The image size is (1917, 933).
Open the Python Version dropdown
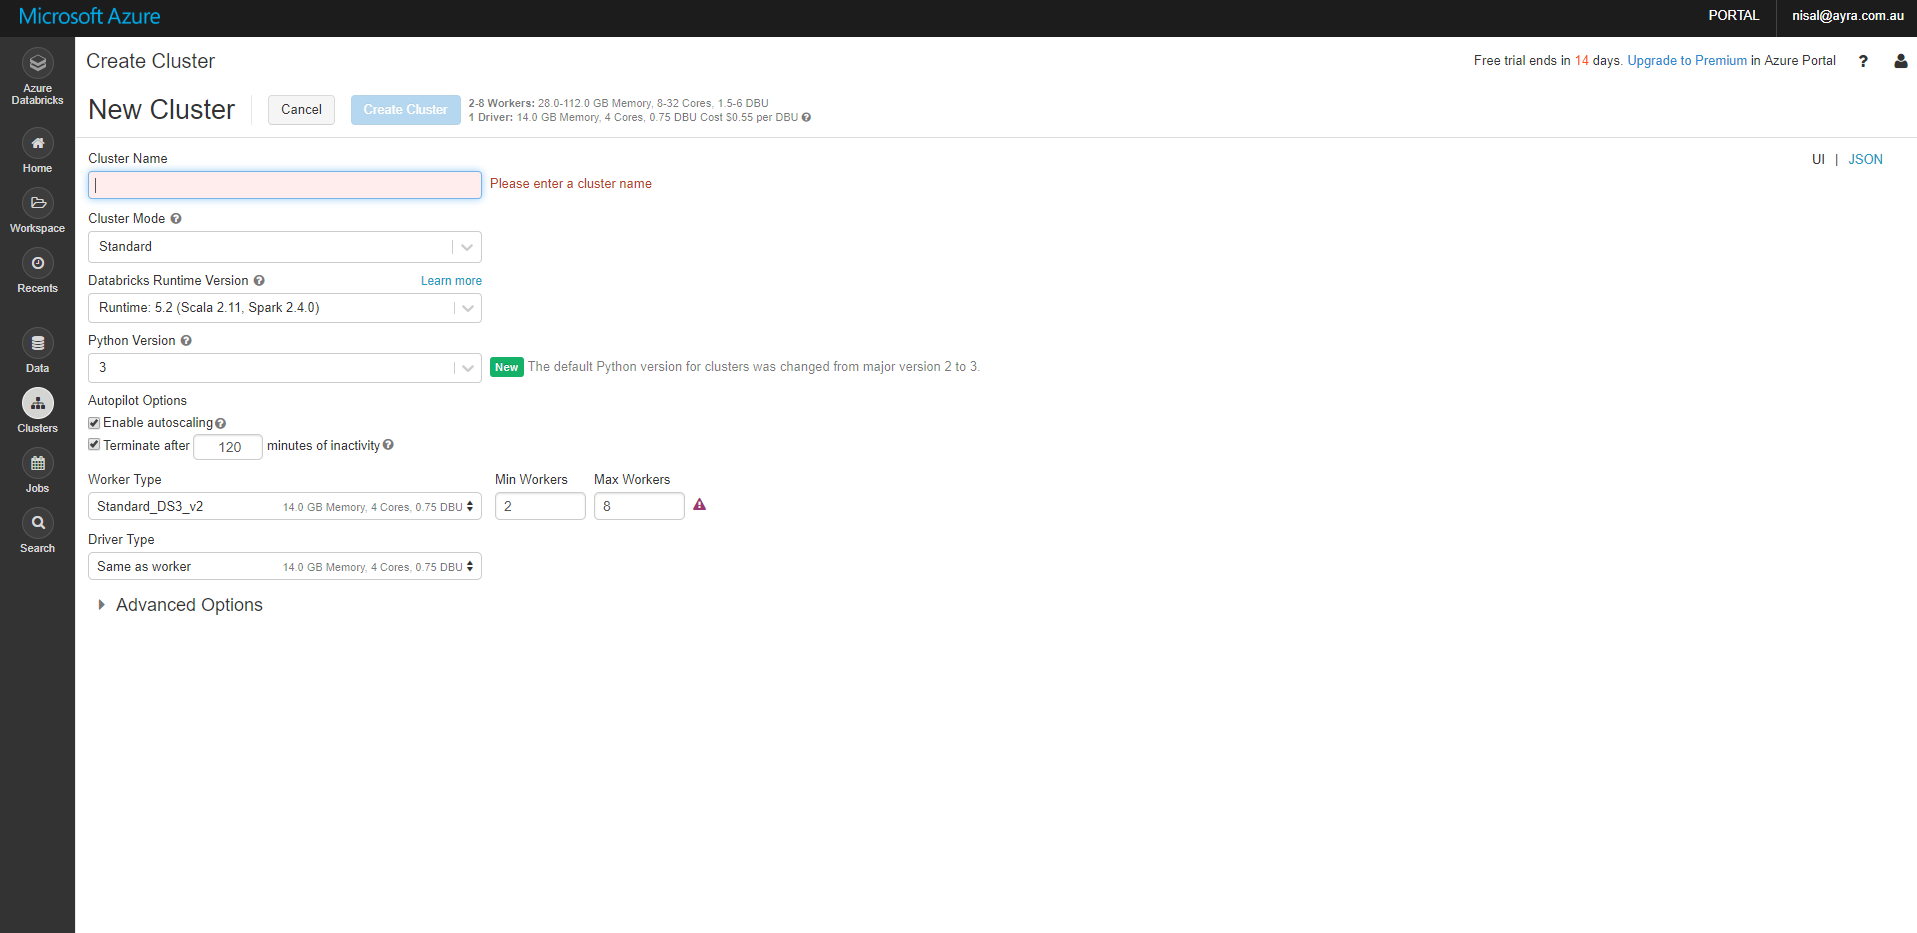point(285,368)
